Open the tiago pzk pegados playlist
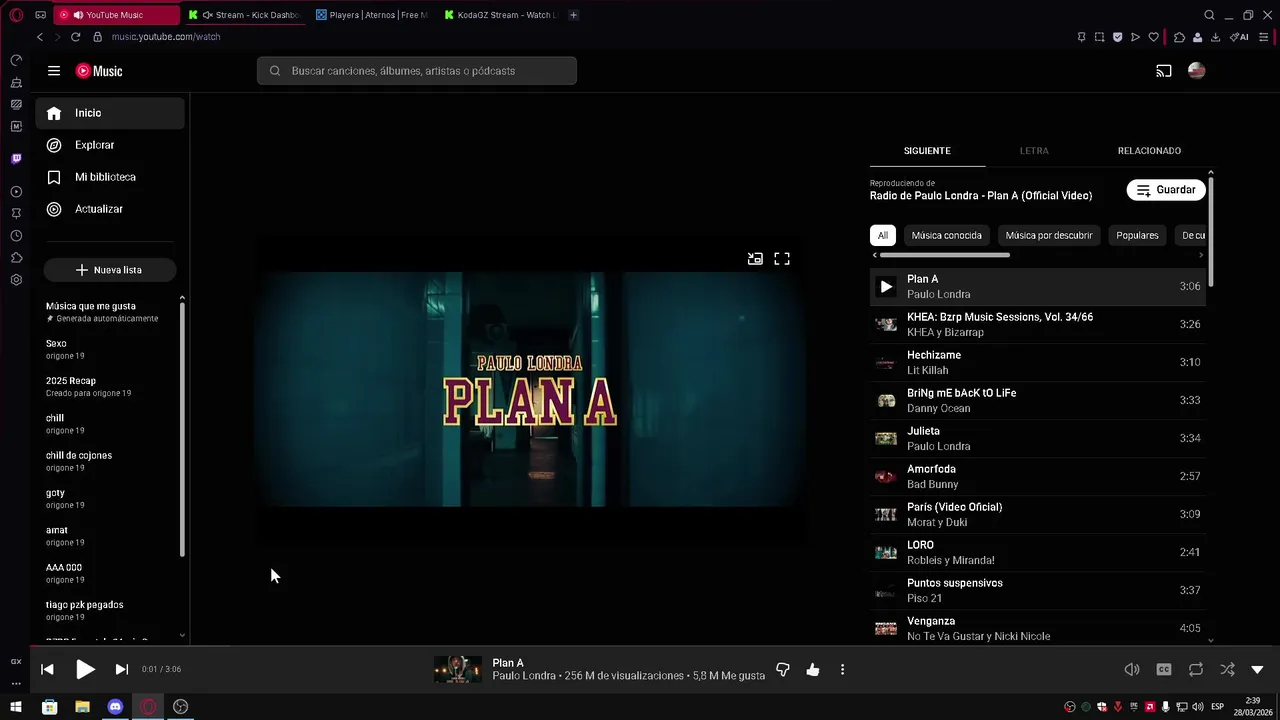This screenshot has width=1280, height=720. (110, 611)
